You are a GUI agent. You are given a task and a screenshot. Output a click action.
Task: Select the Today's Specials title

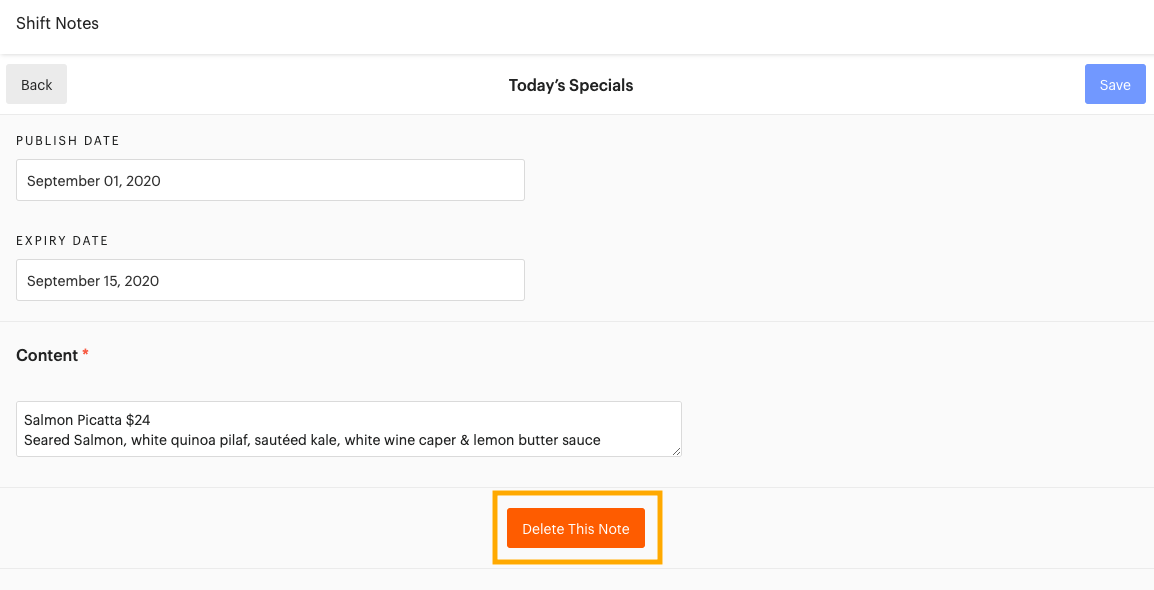click(x=570, y=85)
